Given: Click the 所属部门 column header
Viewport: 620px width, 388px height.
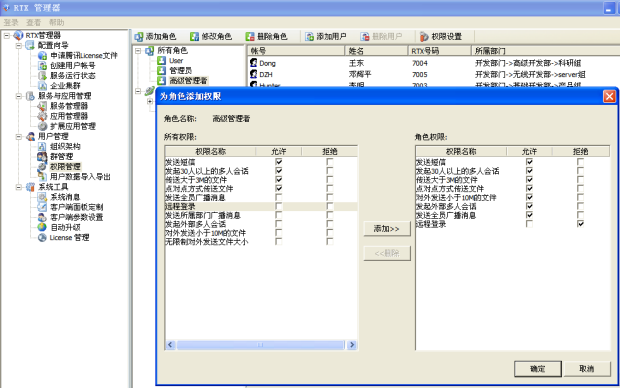Looking at the screenshot, I should [x=546, y=51].
